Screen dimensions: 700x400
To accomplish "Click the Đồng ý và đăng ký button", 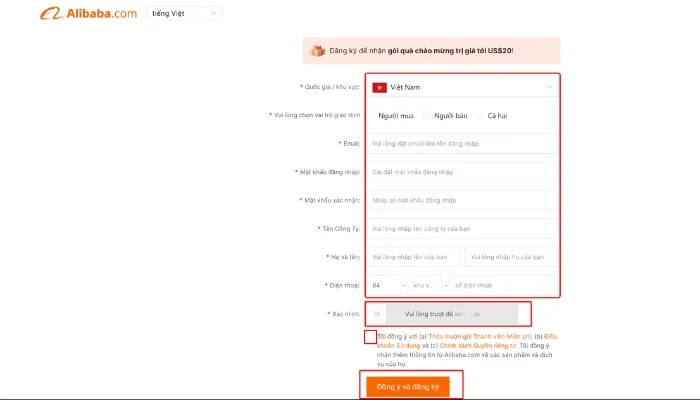I will coord(408,387).
